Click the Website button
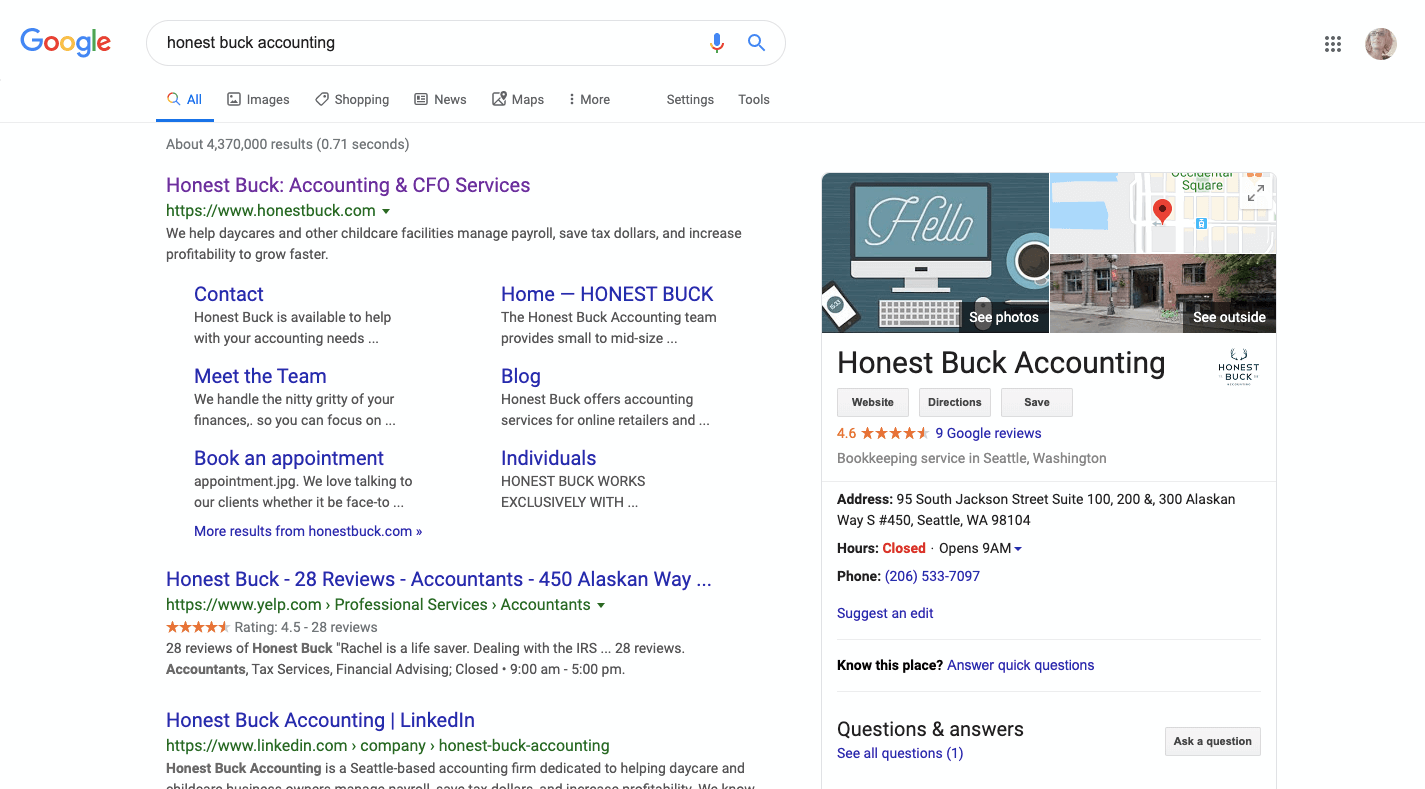This screenshot has height=789, width=1425. pos(873,402)
